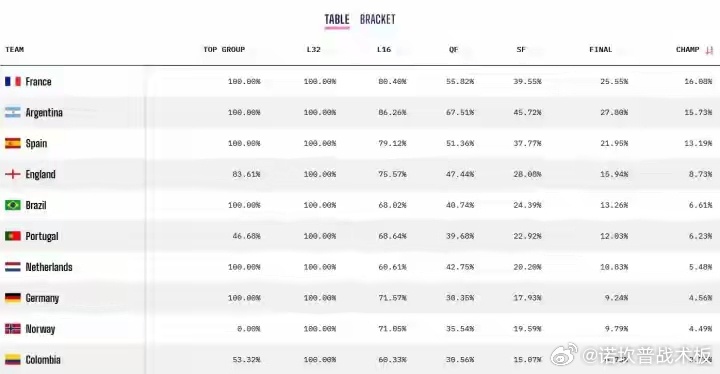This screenshot has width=720, height=374.
Task: Click the Portugal flag icon
Action: click(x=13, y=236)
